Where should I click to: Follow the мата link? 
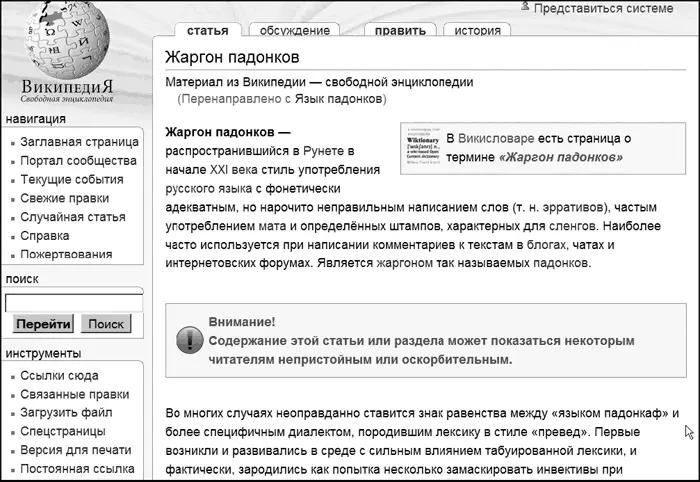click(273, 226)
